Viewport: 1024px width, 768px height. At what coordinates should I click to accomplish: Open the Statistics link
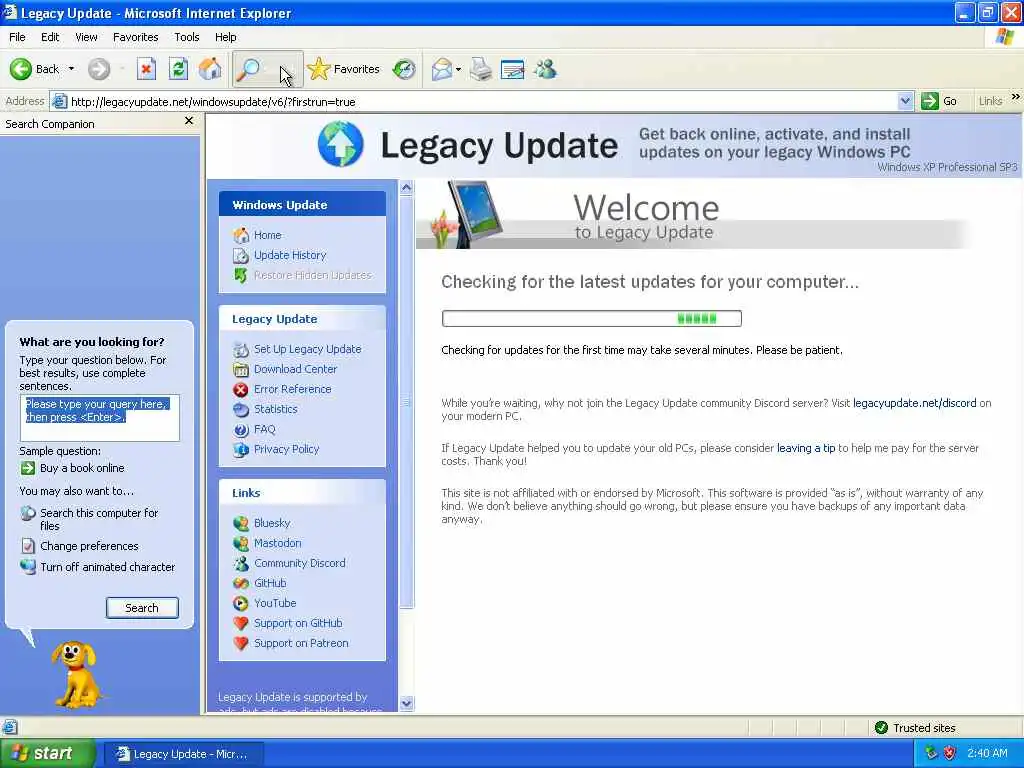pos(265,409)
